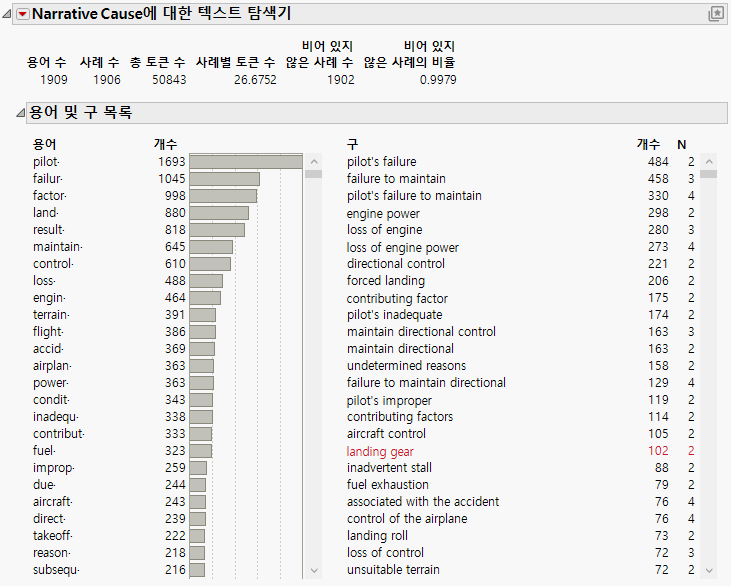
Task: Select the term 'contribut·'
Action: pyautogui.click(x=59, y=434)
